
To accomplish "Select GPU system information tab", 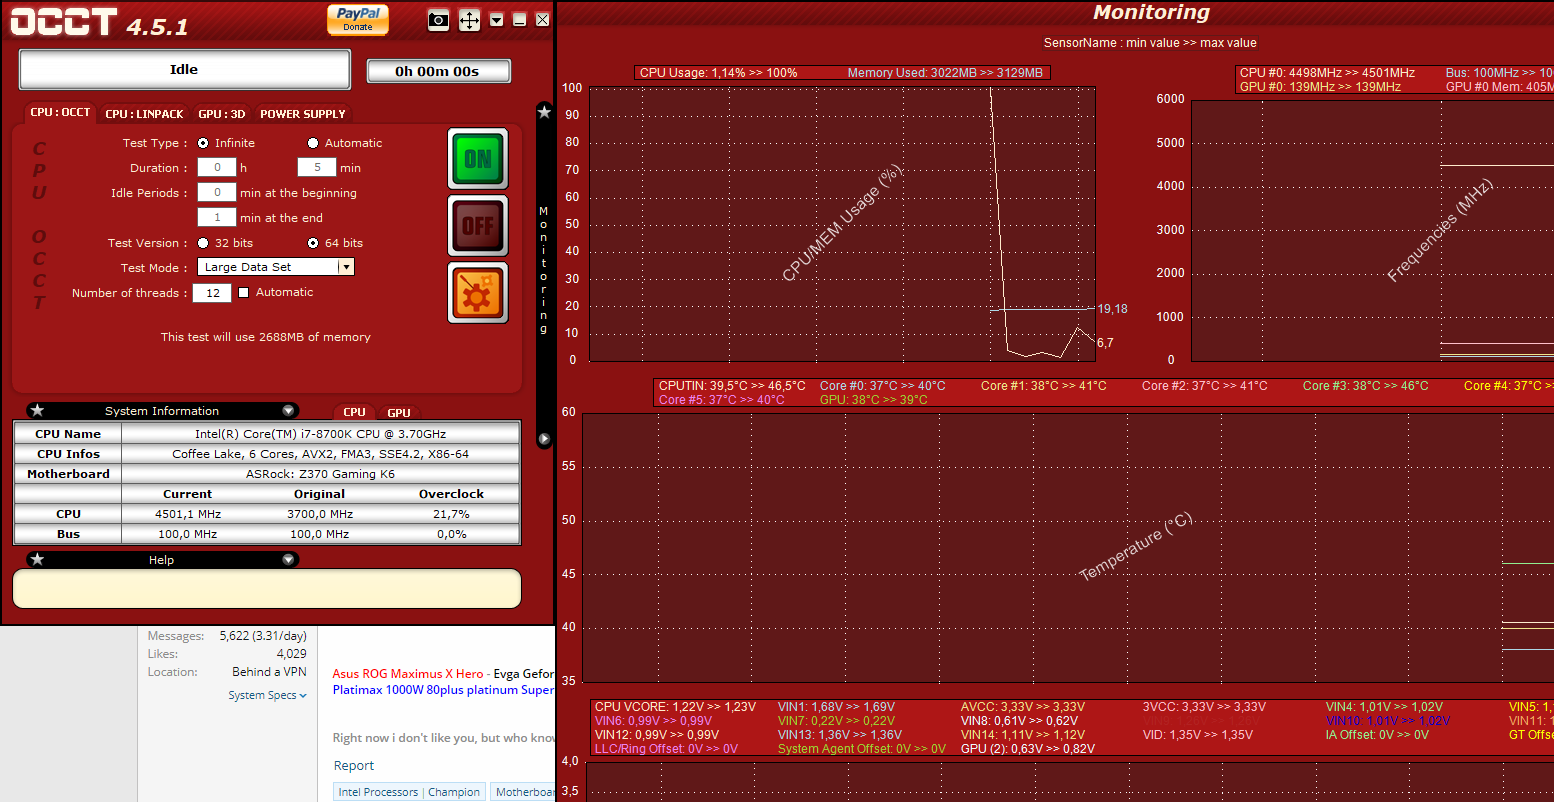I will (x=399, y=413).
